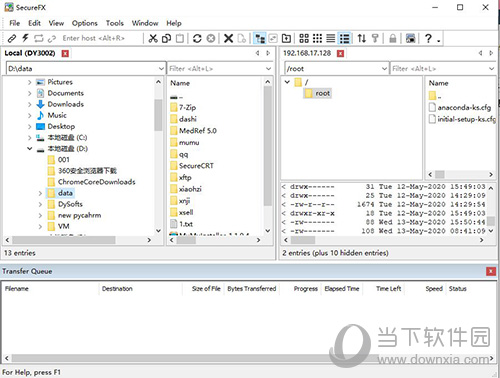Close the Local (DY3002) tab

pyautogui.click(x=65, y=53)
